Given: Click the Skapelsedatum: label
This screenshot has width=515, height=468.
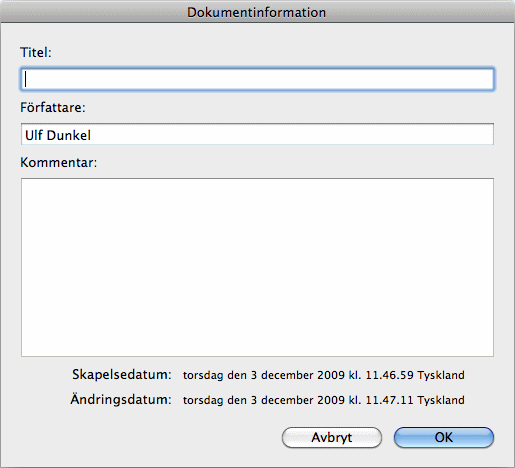Looking at the screenshot, I should pyautogui.click(x=122, y=375).
